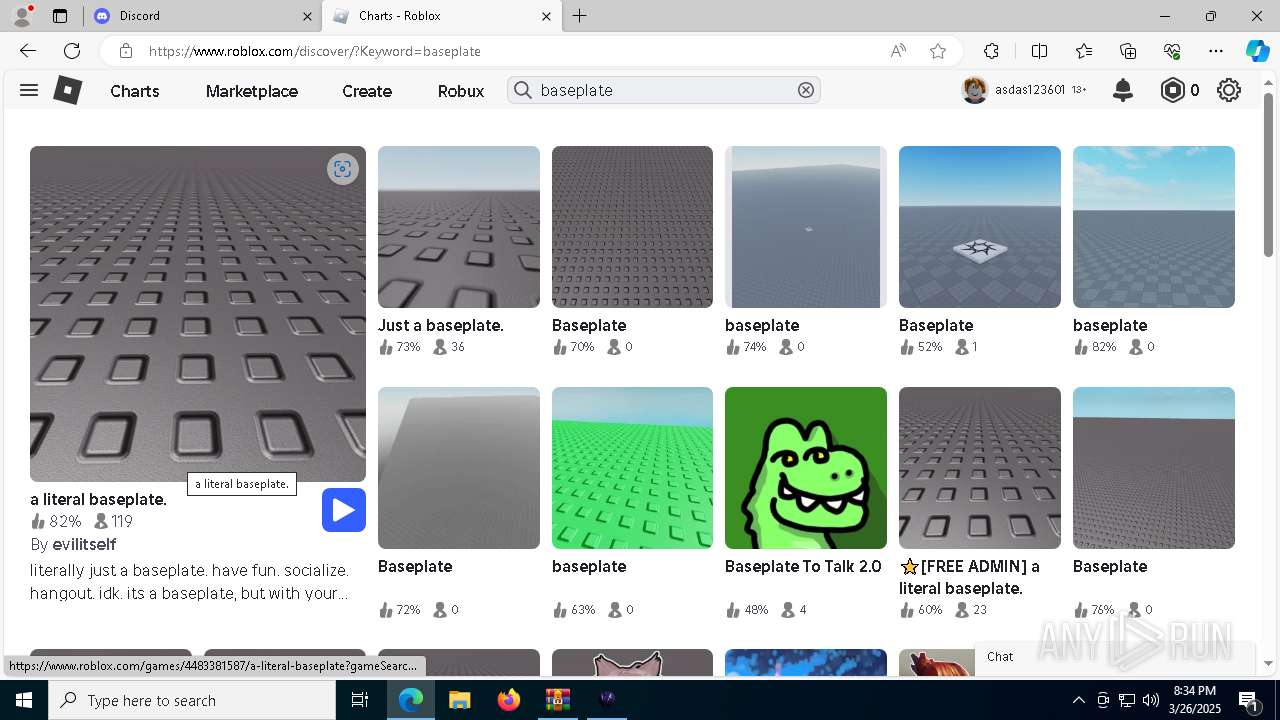
Task: Open the favorites list
Action: click(x=1084, y=51)
